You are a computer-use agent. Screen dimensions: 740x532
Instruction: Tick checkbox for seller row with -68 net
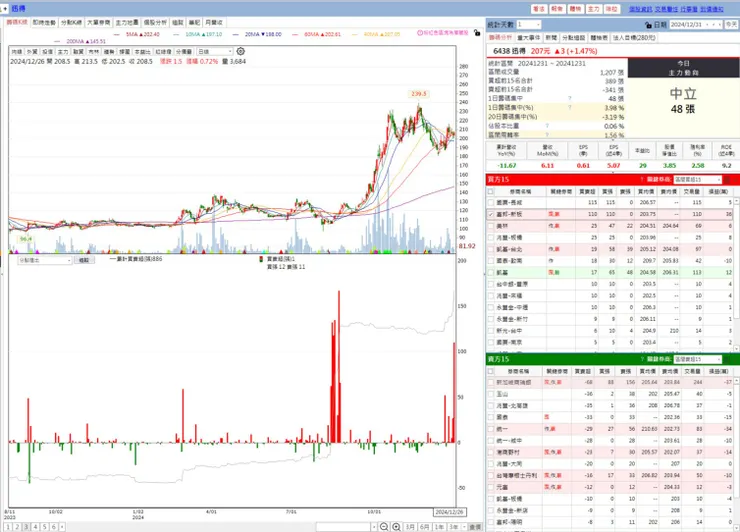[491, 382]
